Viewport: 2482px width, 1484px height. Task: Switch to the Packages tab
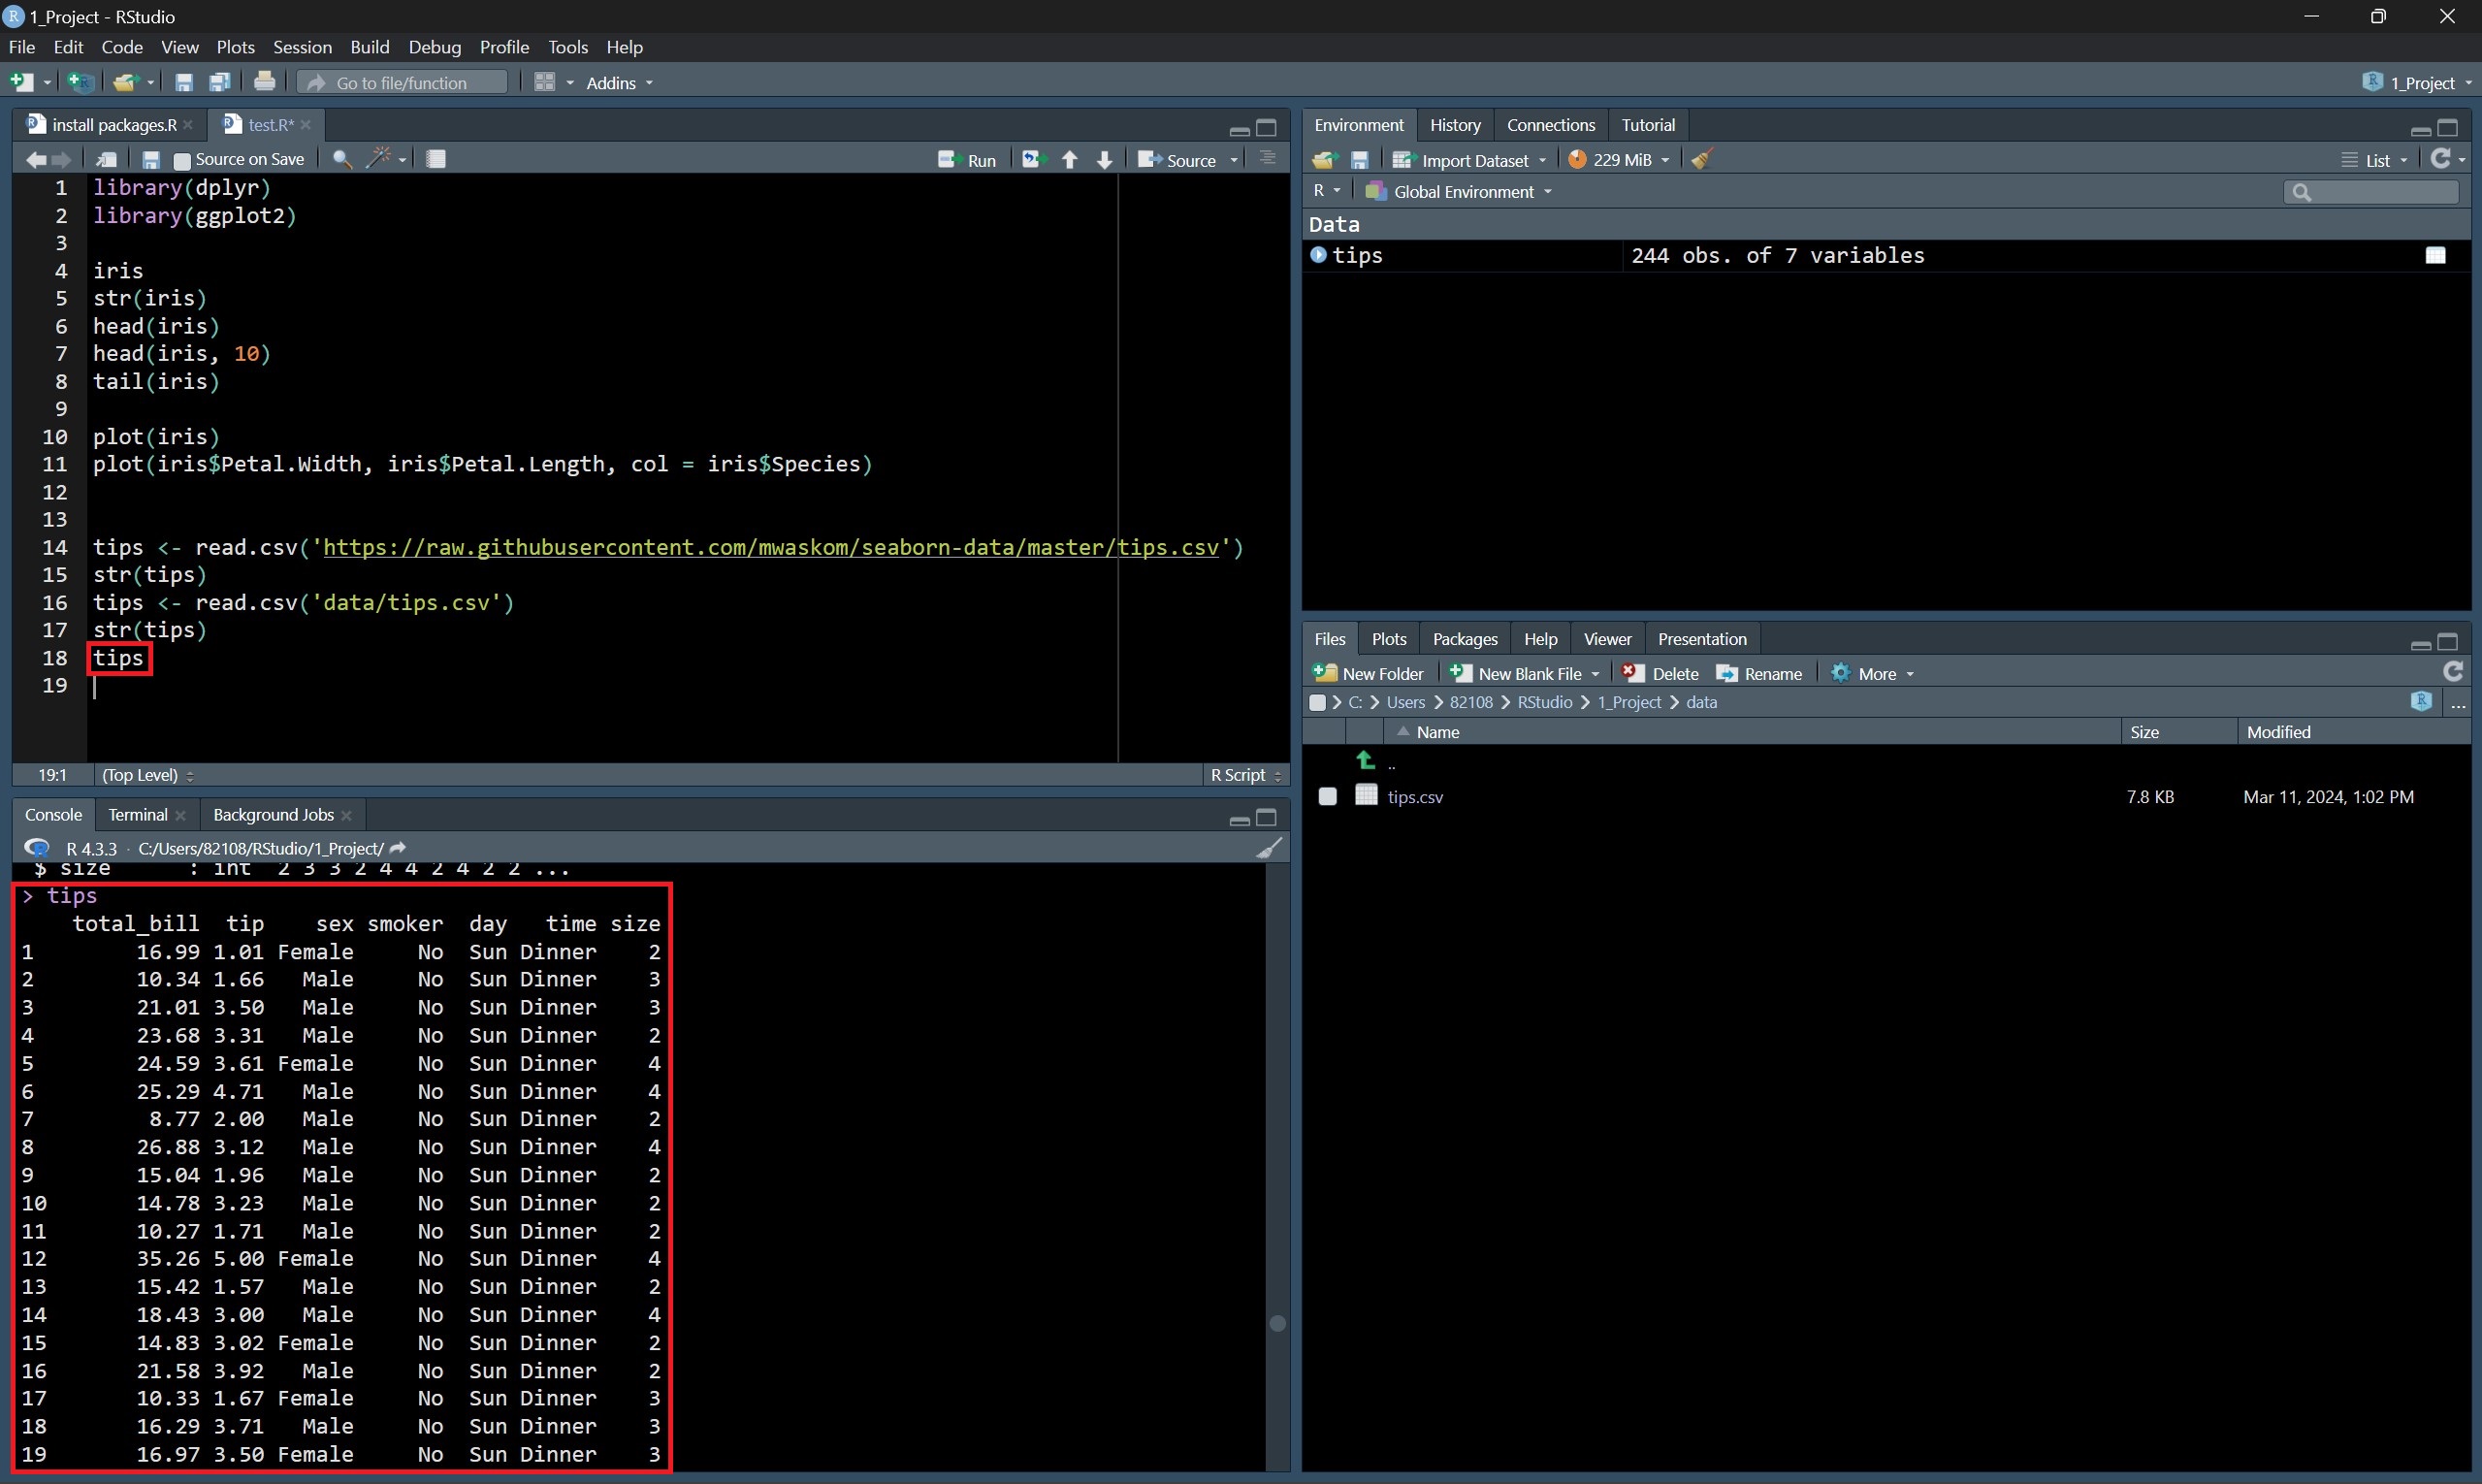1464,639
